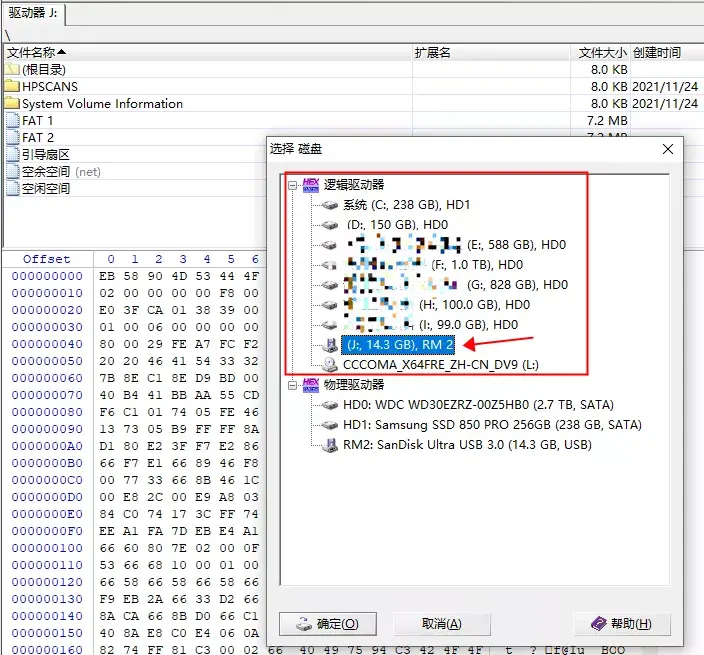Click the 逻辑驱动器 label
Viewport: 704px width, 655px height.
click(x=354, y=185)
